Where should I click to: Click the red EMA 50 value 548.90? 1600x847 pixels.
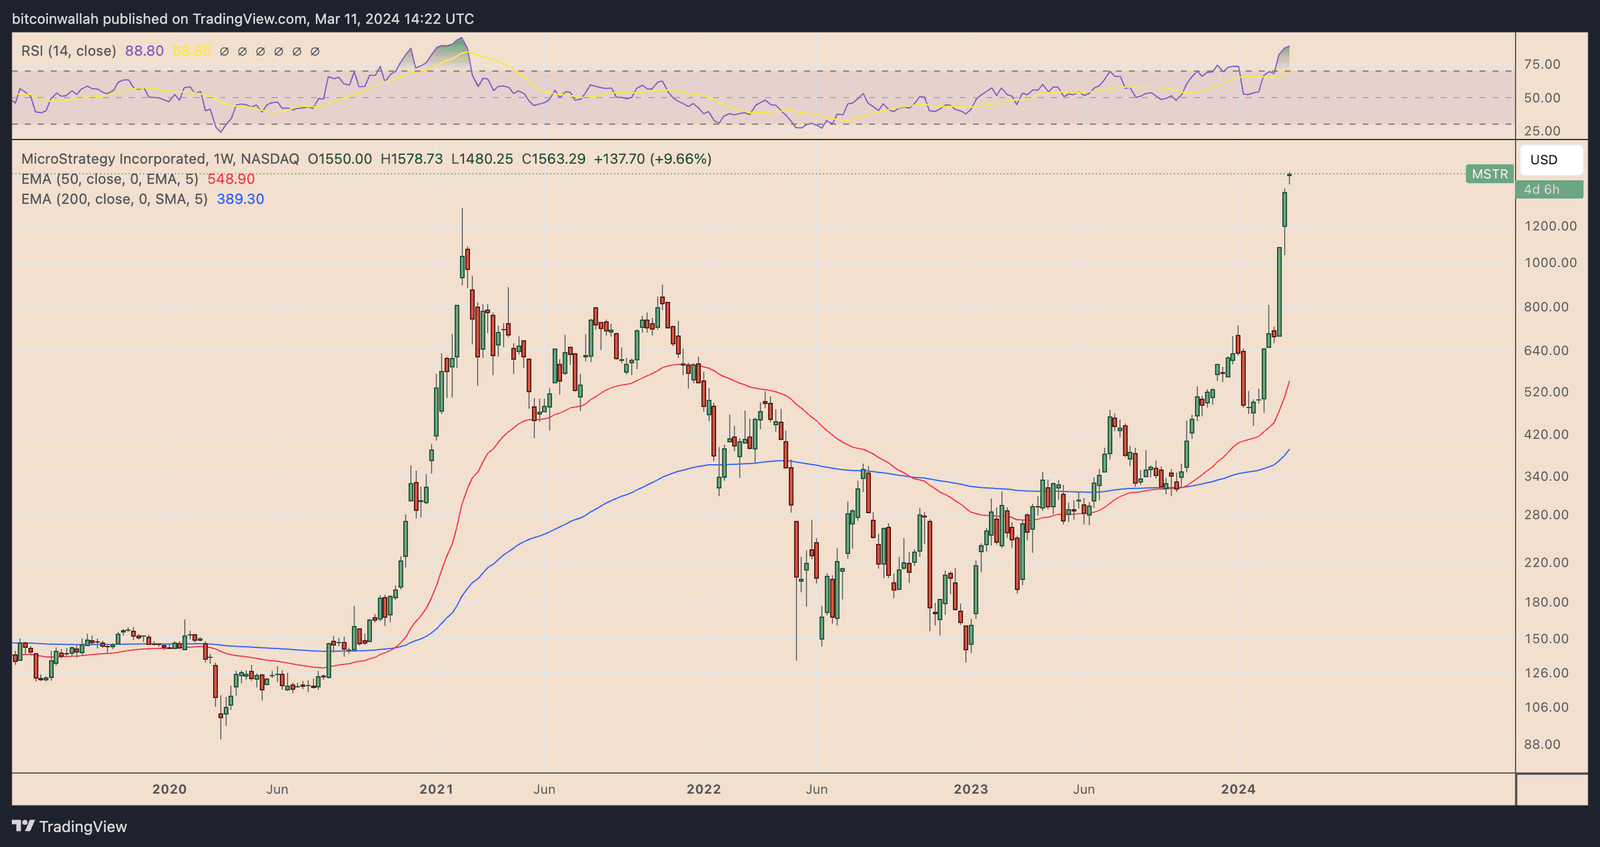click(231, 179)
